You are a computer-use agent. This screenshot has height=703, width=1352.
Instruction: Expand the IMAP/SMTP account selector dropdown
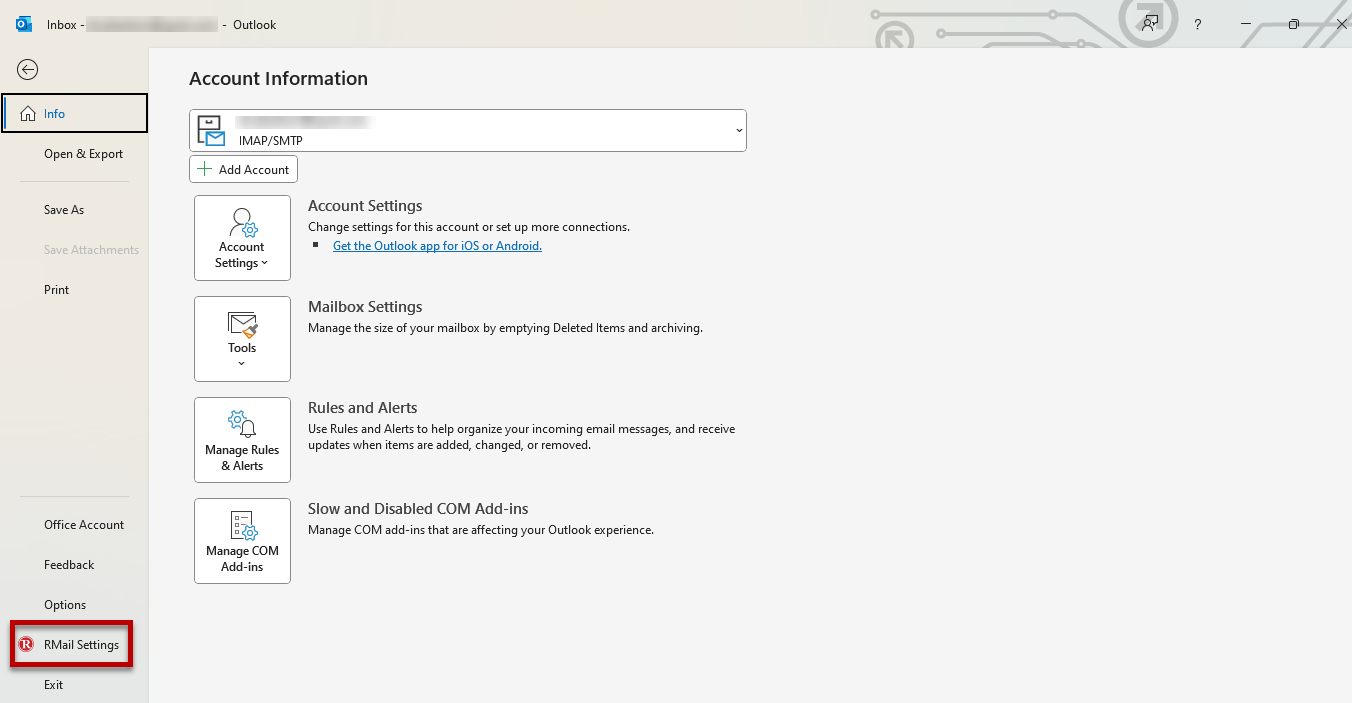[739, 131]
